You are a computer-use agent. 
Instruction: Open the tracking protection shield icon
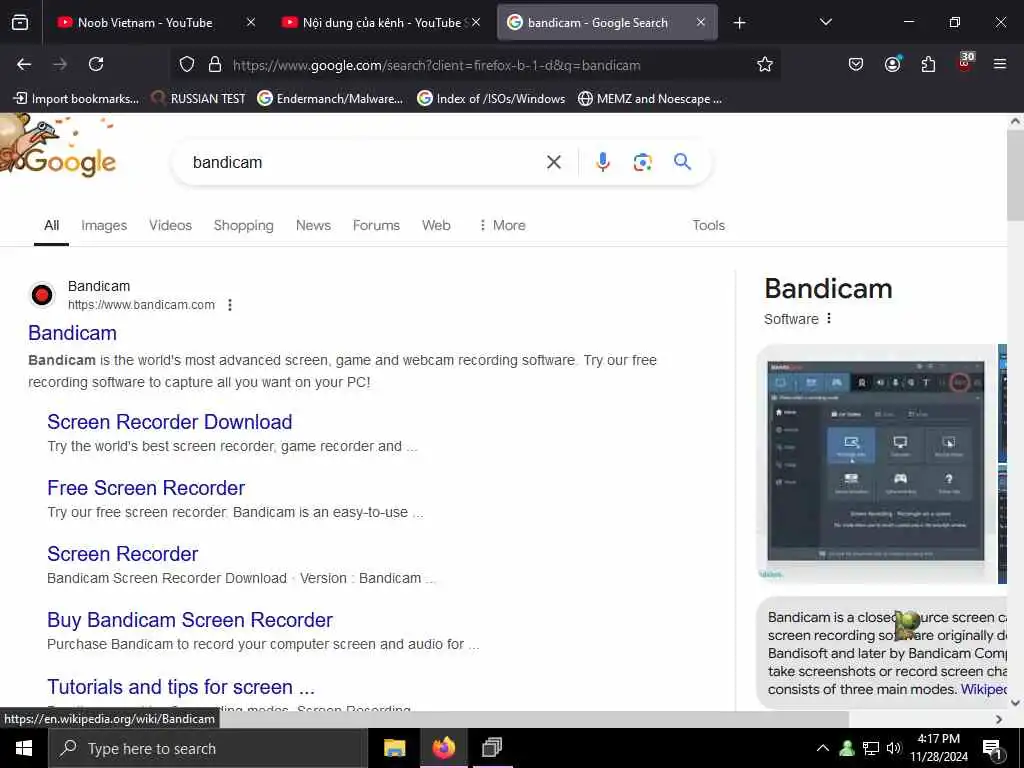(x=187, y=65)
